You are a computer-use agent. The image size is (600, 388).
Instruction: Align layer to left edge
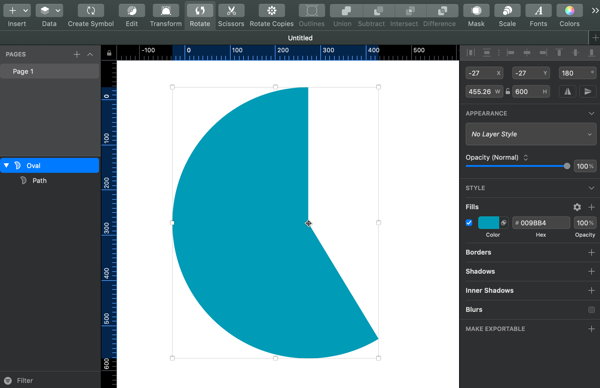[510, 52]
